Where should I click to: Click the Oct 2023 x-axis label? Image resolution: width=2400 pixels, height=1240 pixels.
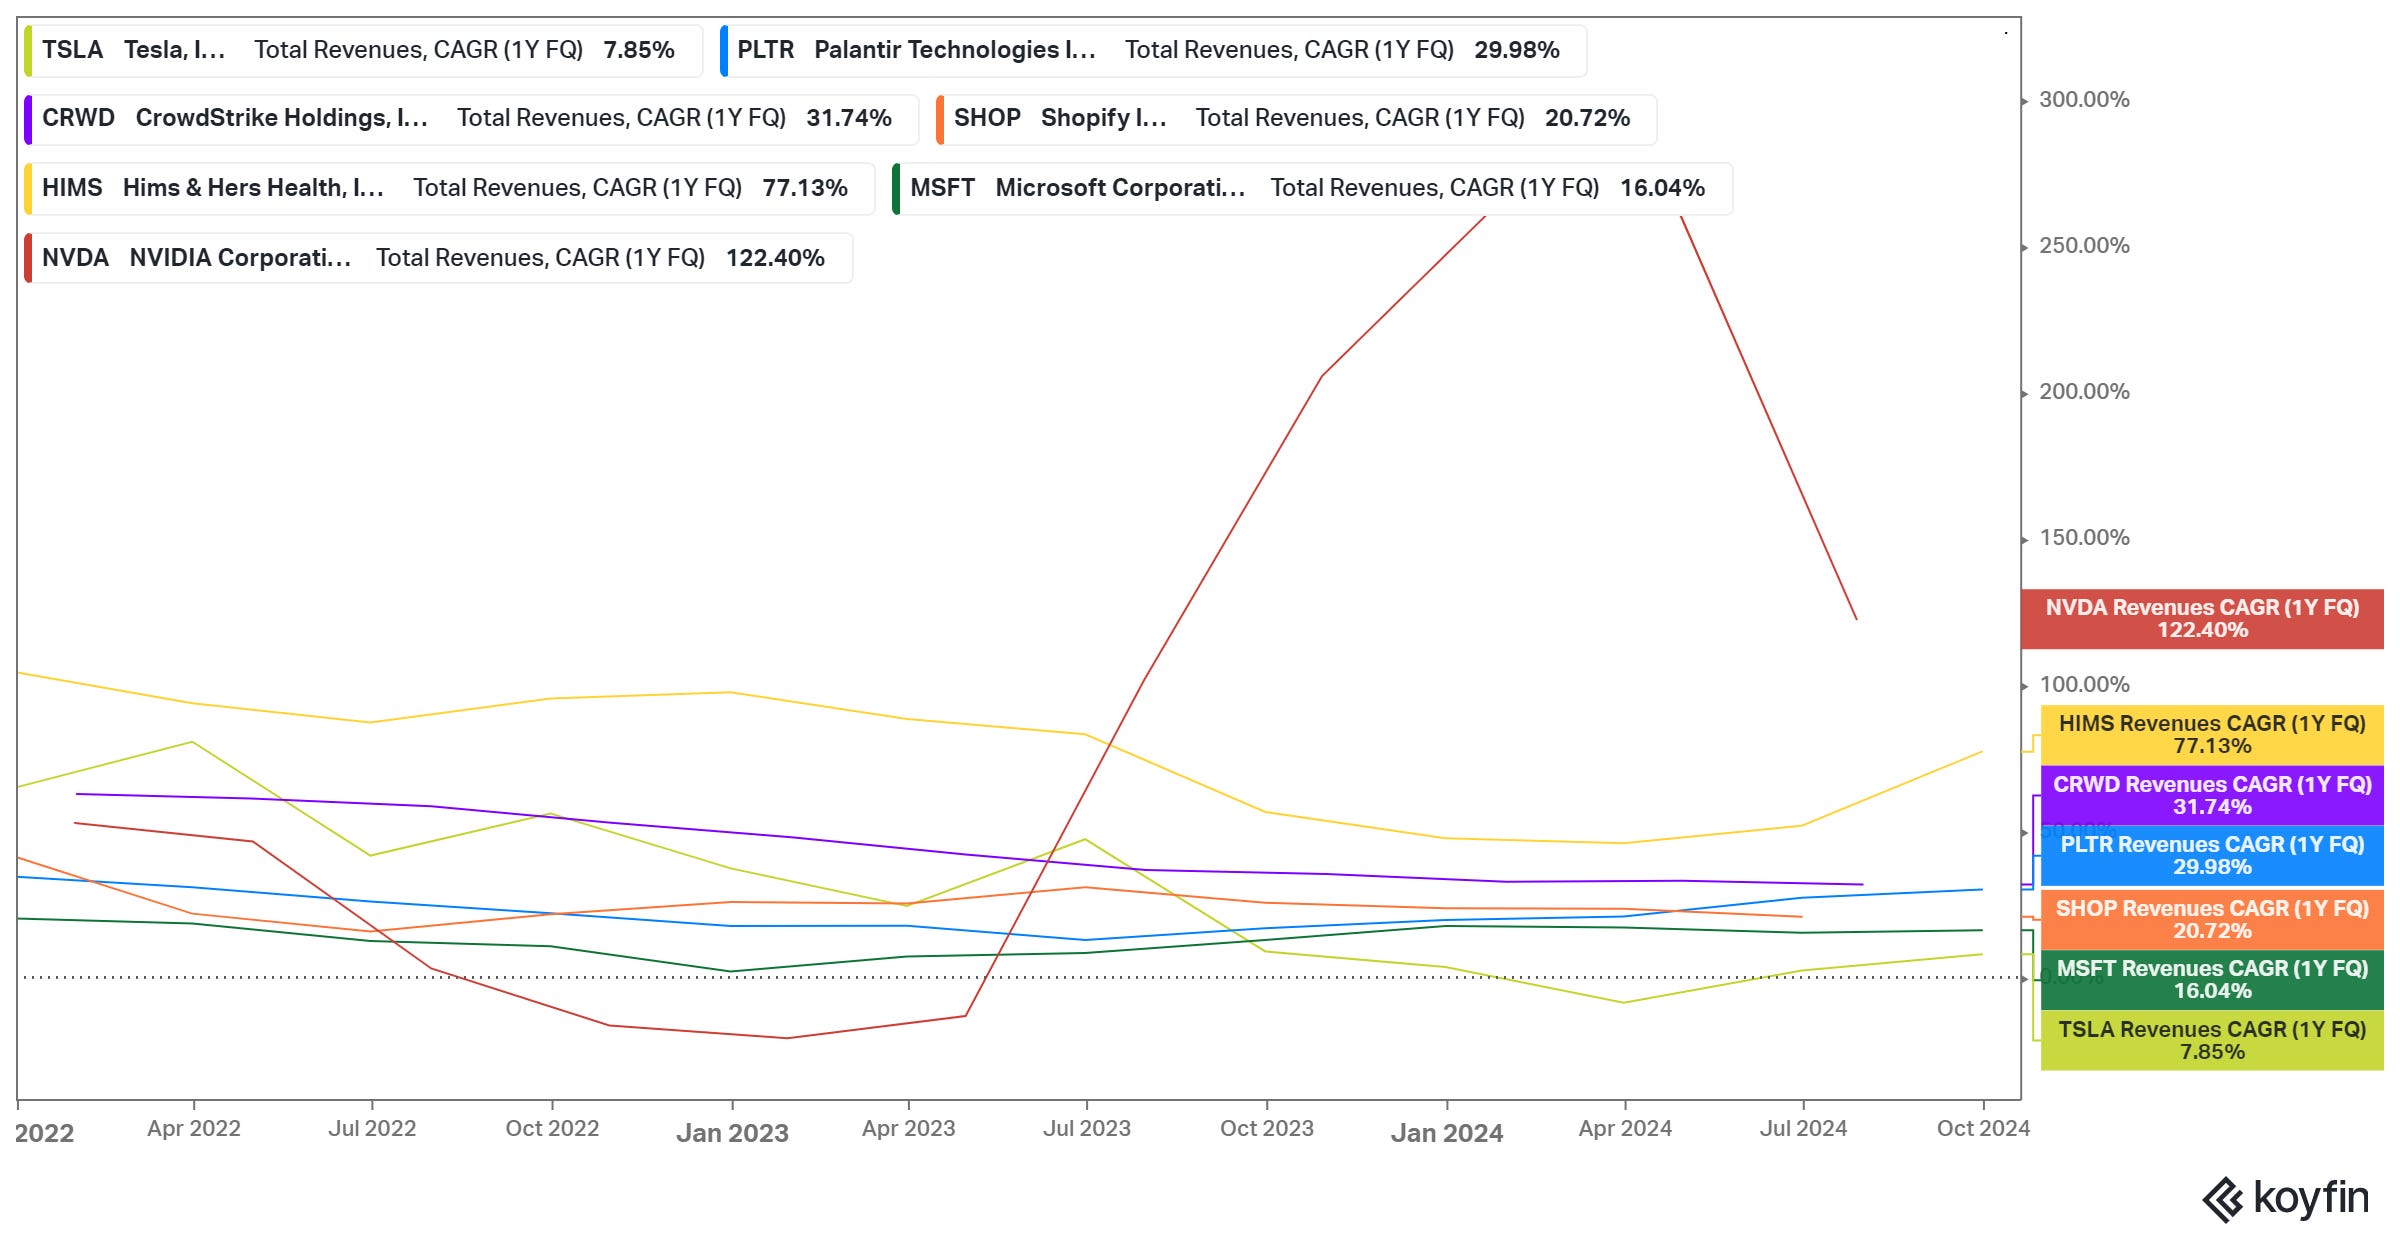1267,1129
